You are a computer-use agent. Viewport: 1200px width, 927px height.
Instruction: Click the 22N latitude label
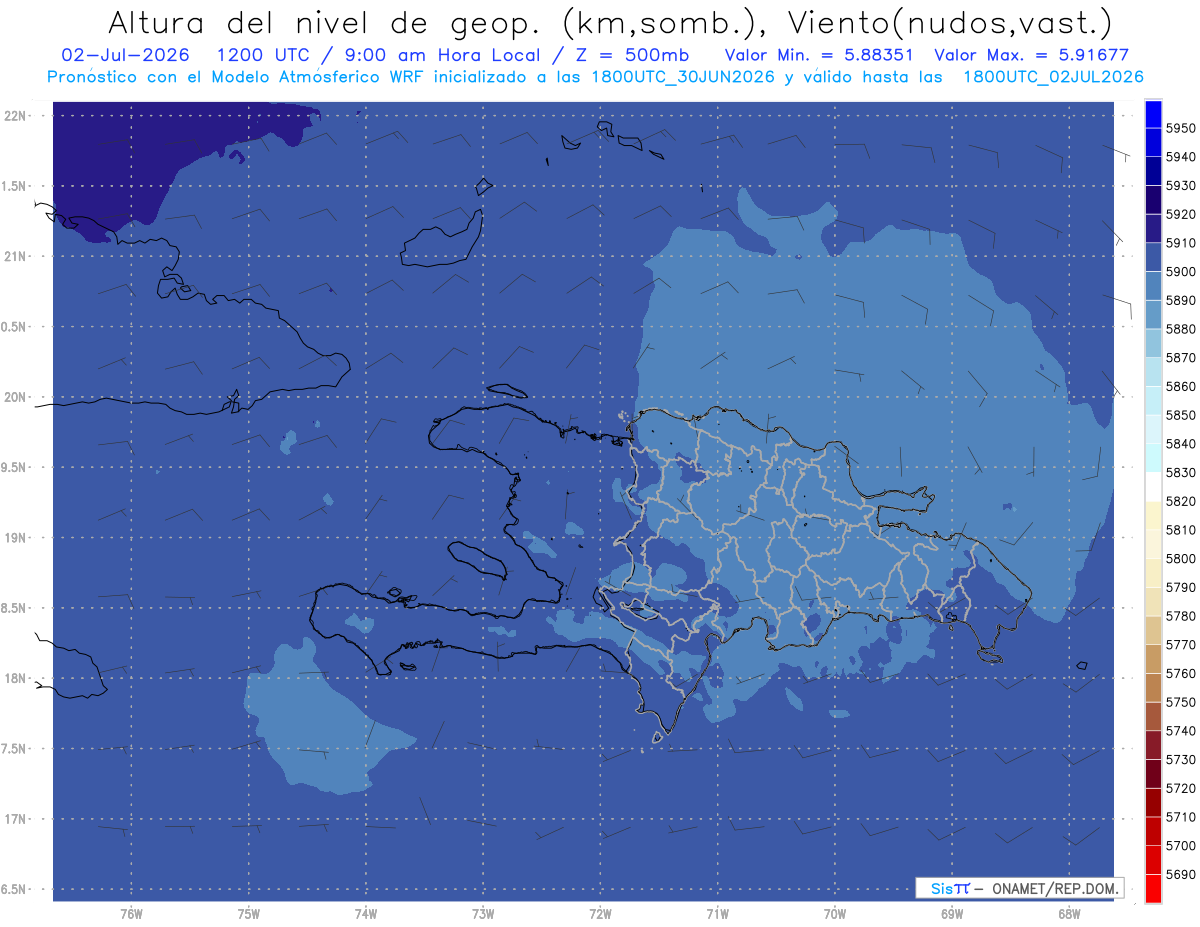pos(15,116)
